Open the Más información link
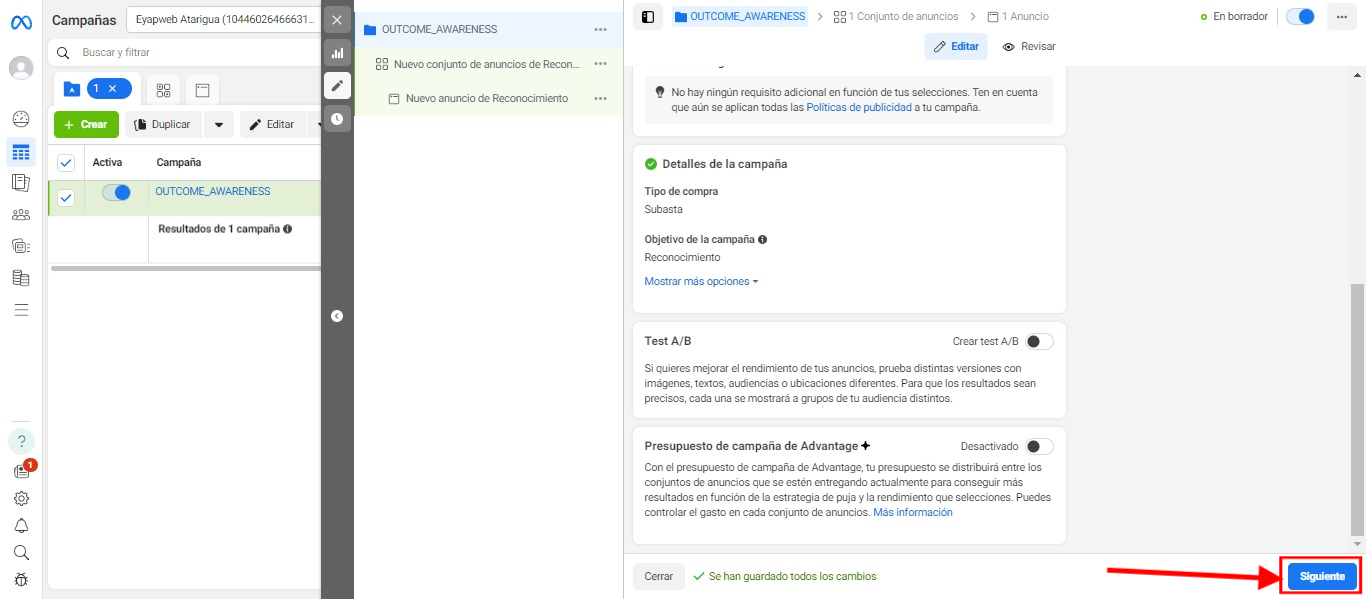 (913, 513)
